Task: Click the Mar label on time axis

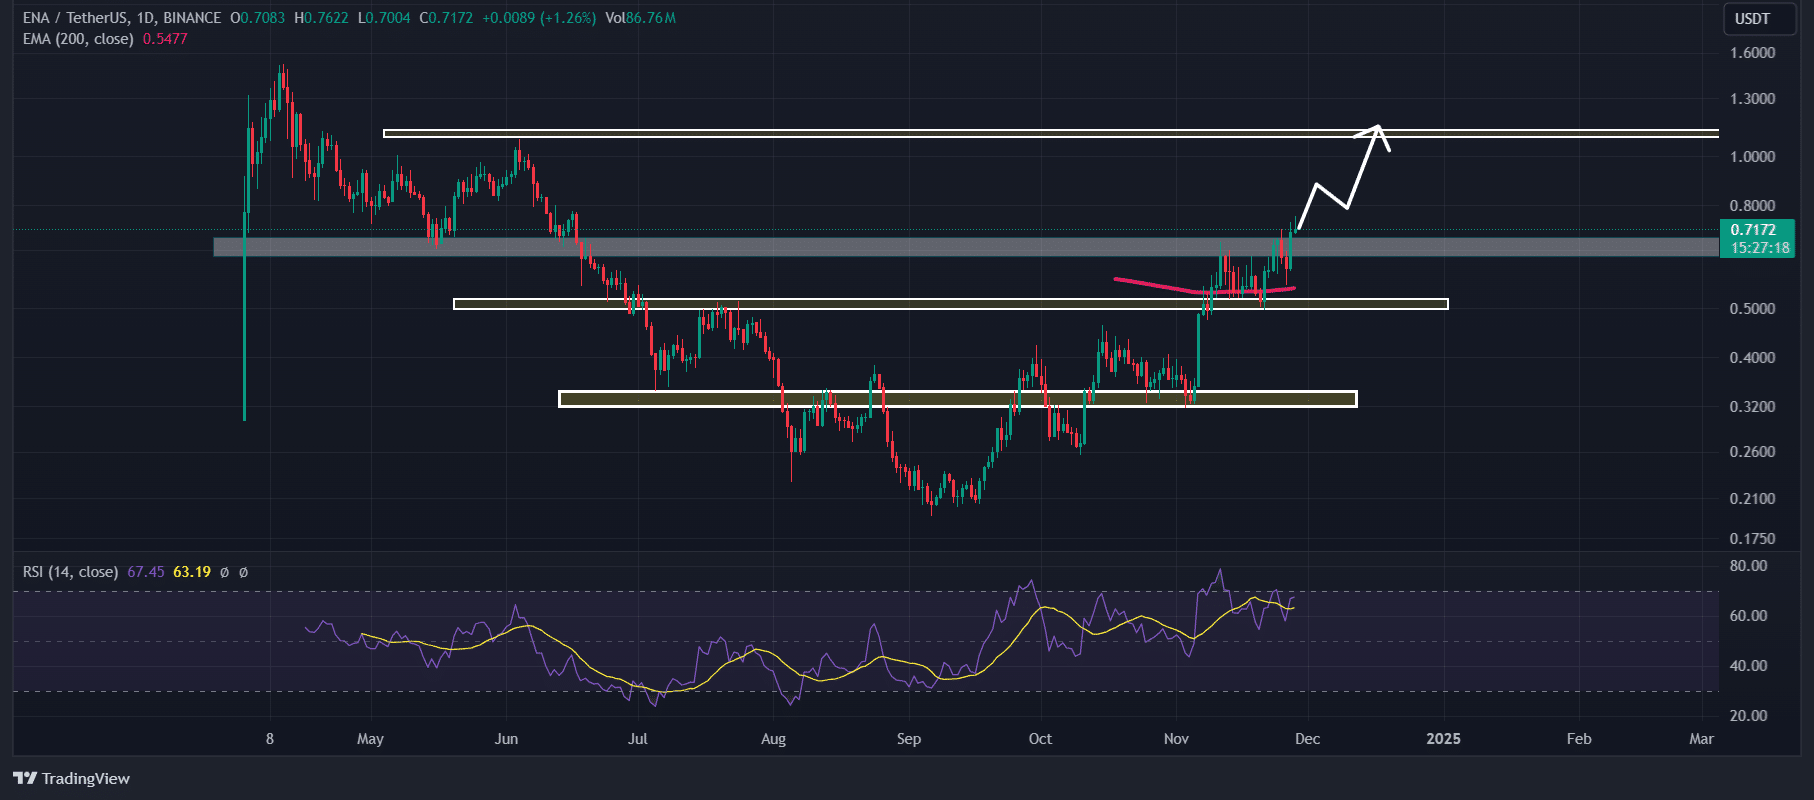Action: point(1701,739)
